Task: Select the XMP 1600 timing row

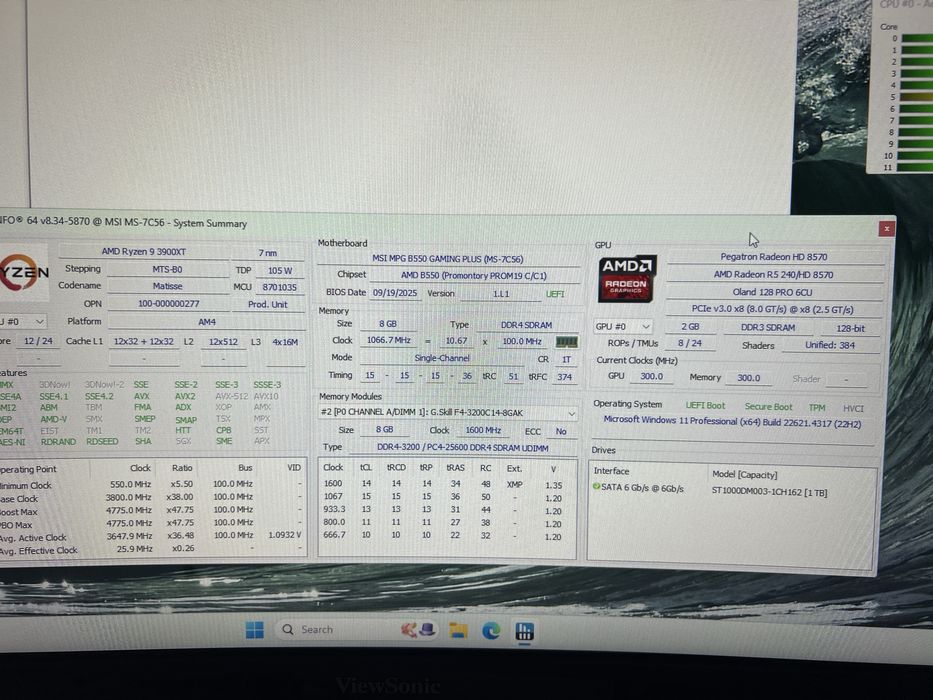Action: (447, 485)
